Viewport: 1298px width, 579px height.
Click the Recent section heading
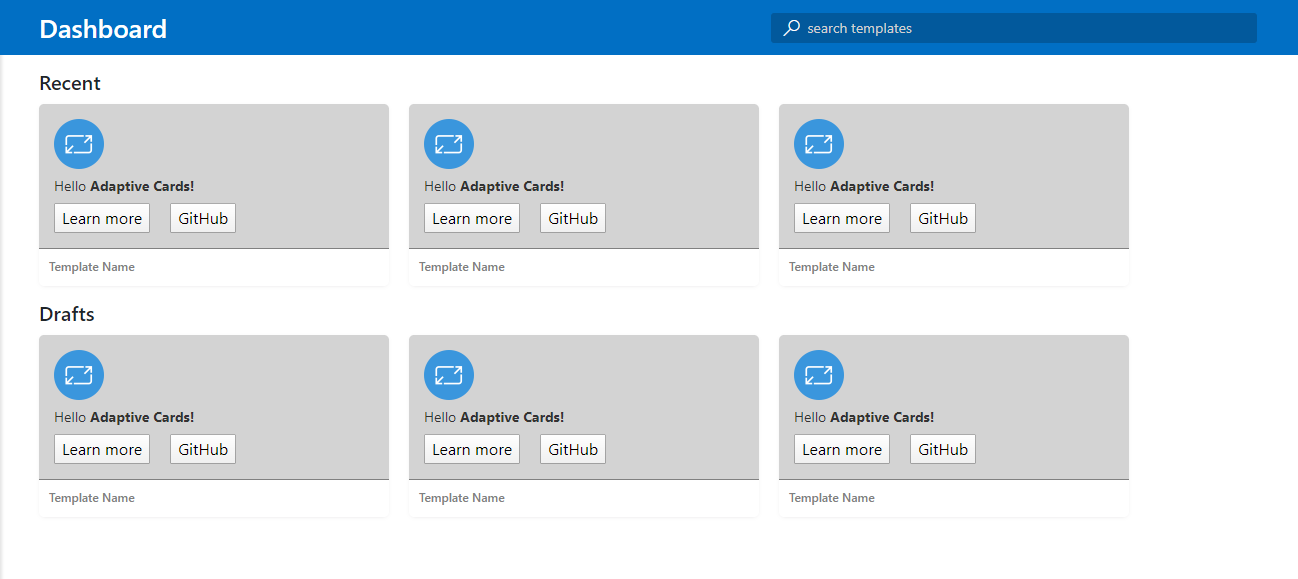pyautogui.click(x=70, y=83)
